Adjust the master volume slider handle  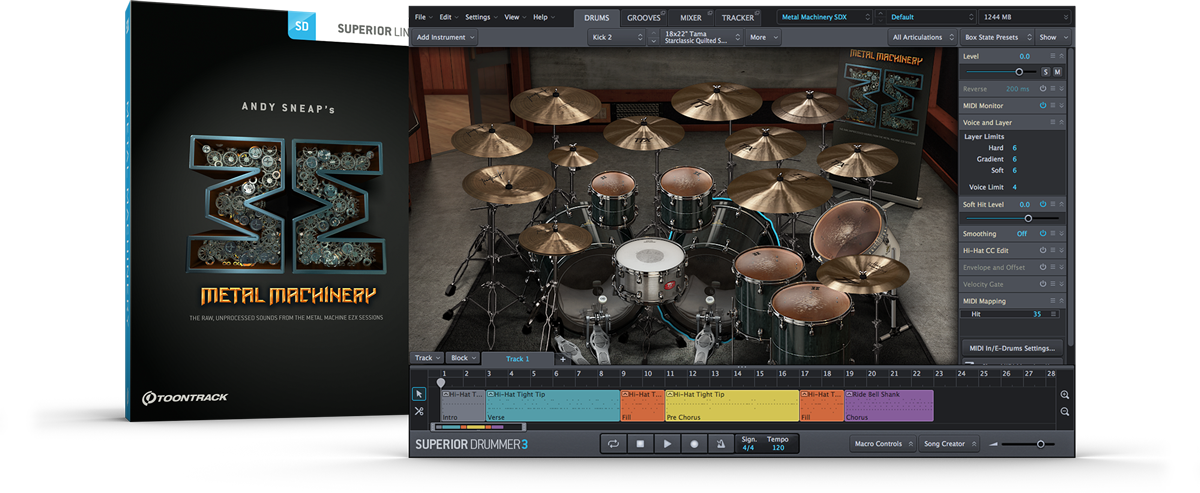[1040, 444]
